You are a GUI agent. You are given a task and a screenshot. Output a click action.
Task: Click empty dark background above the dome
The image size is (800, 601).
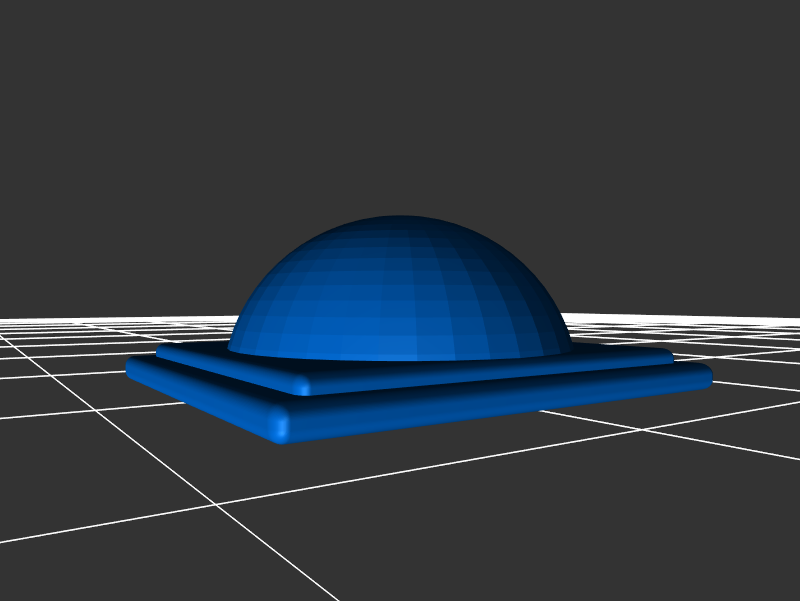pos(400,100)
